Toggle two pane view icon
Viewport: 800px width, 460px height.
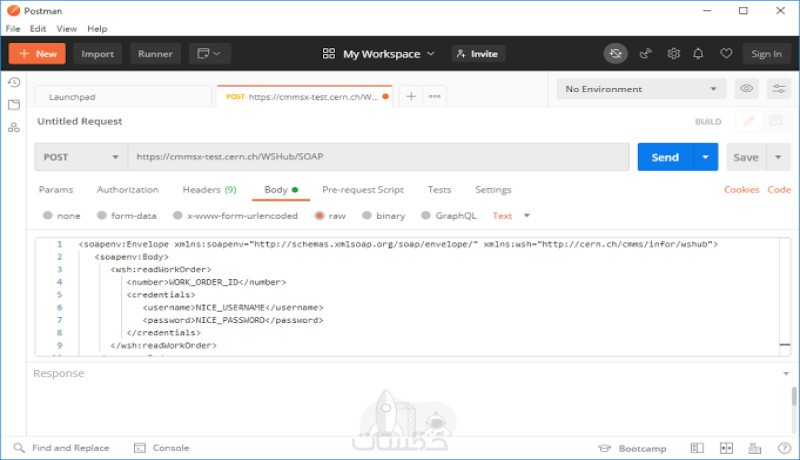(726, 448)
